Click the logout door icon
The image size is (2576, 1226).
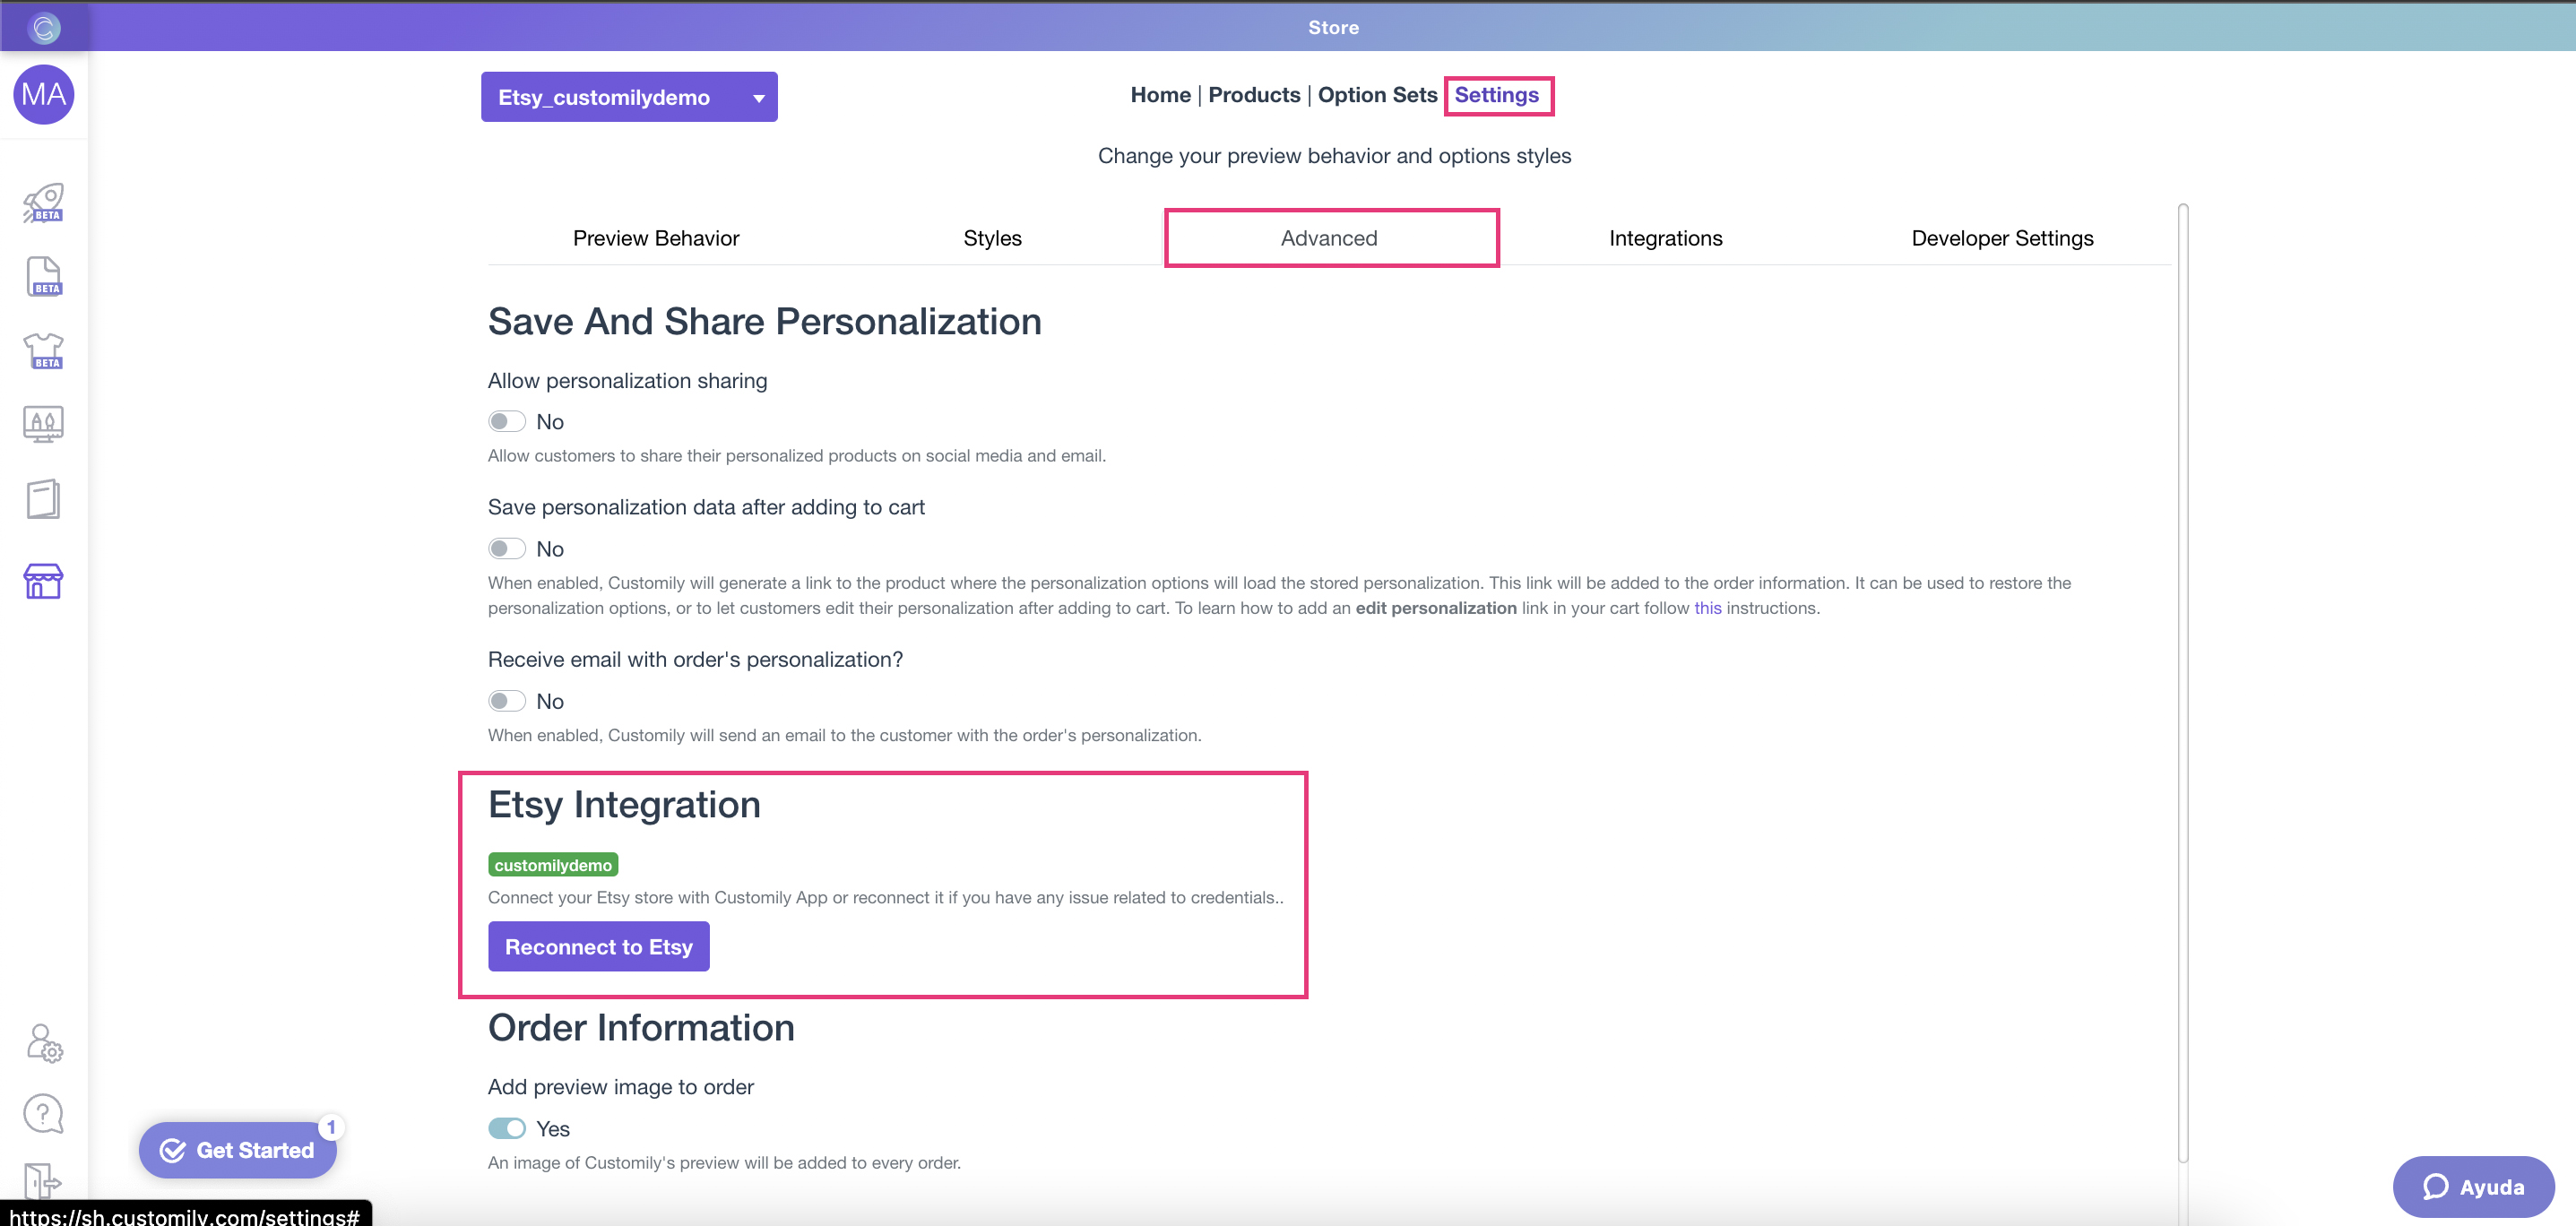42,1181
